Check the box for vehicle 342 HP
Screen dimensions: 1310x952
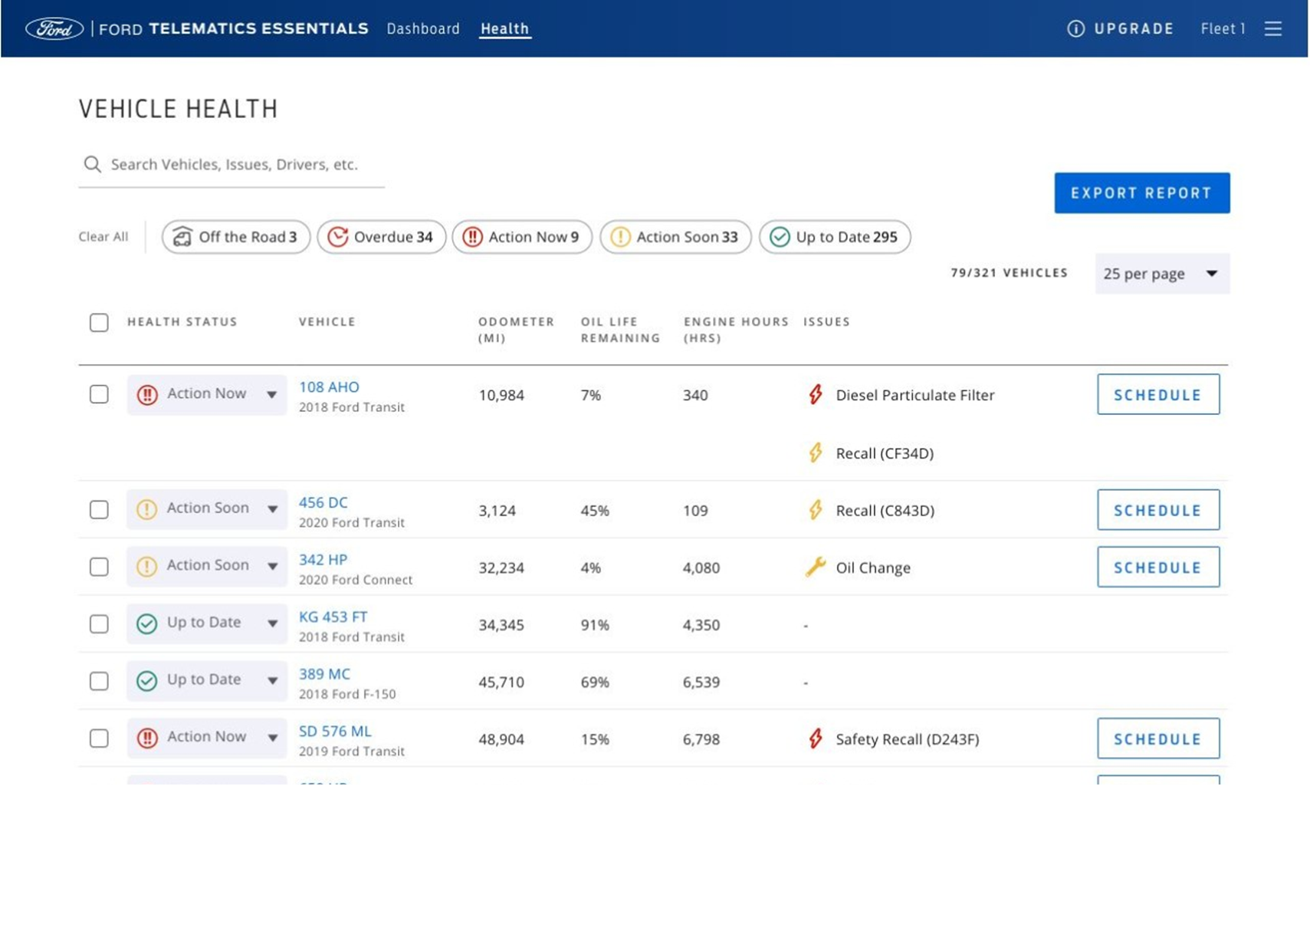click(99, 567)
